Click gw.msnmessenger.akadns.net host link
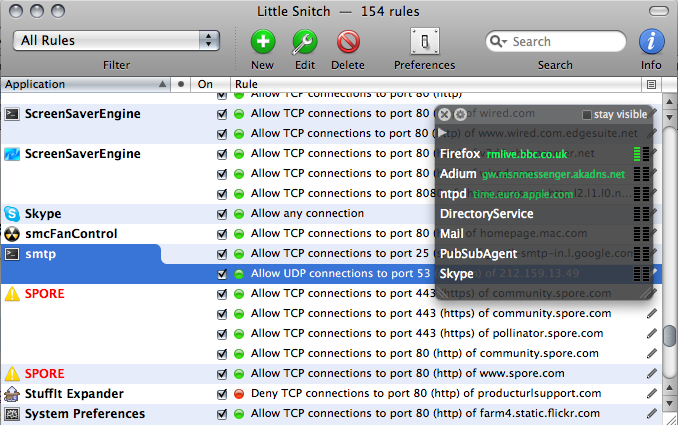Screen dimensions: 678x425 click(x=553, y=174)
